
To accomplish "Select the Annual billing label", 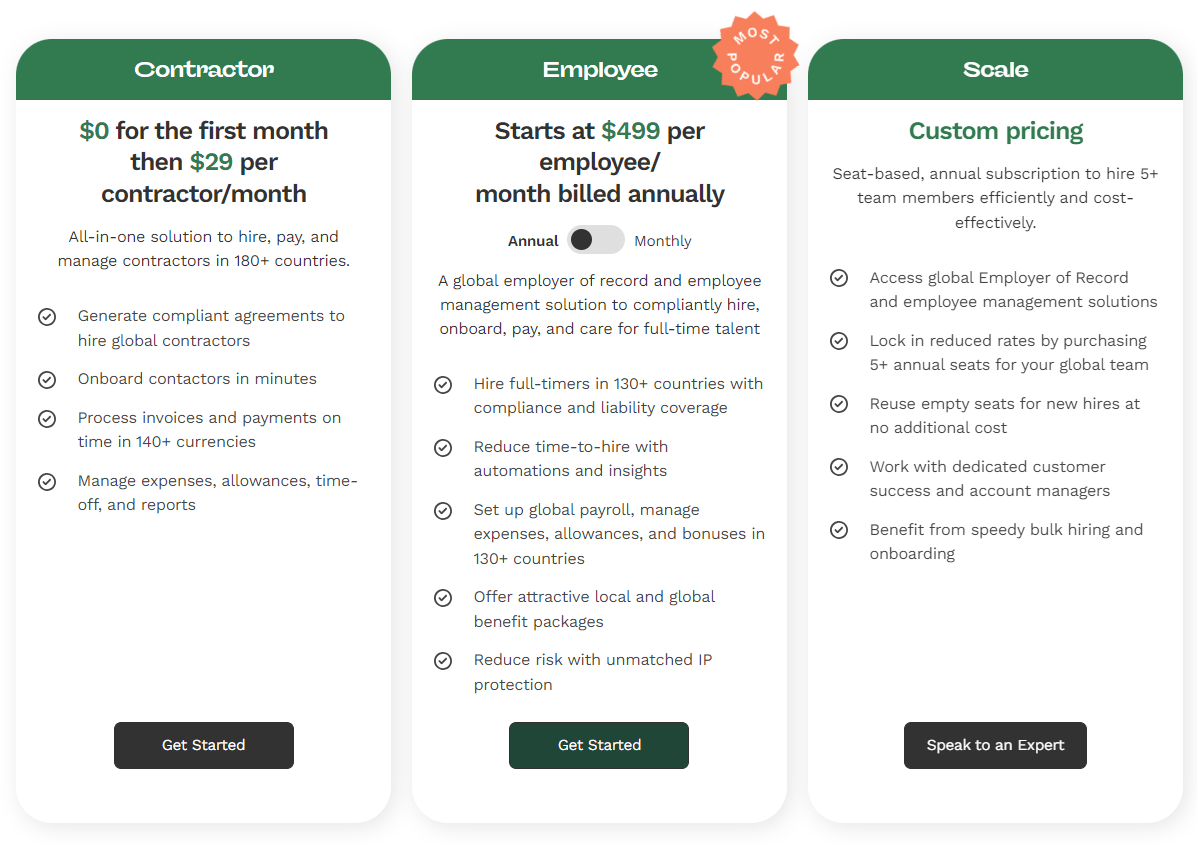I will tap(533, 241).
